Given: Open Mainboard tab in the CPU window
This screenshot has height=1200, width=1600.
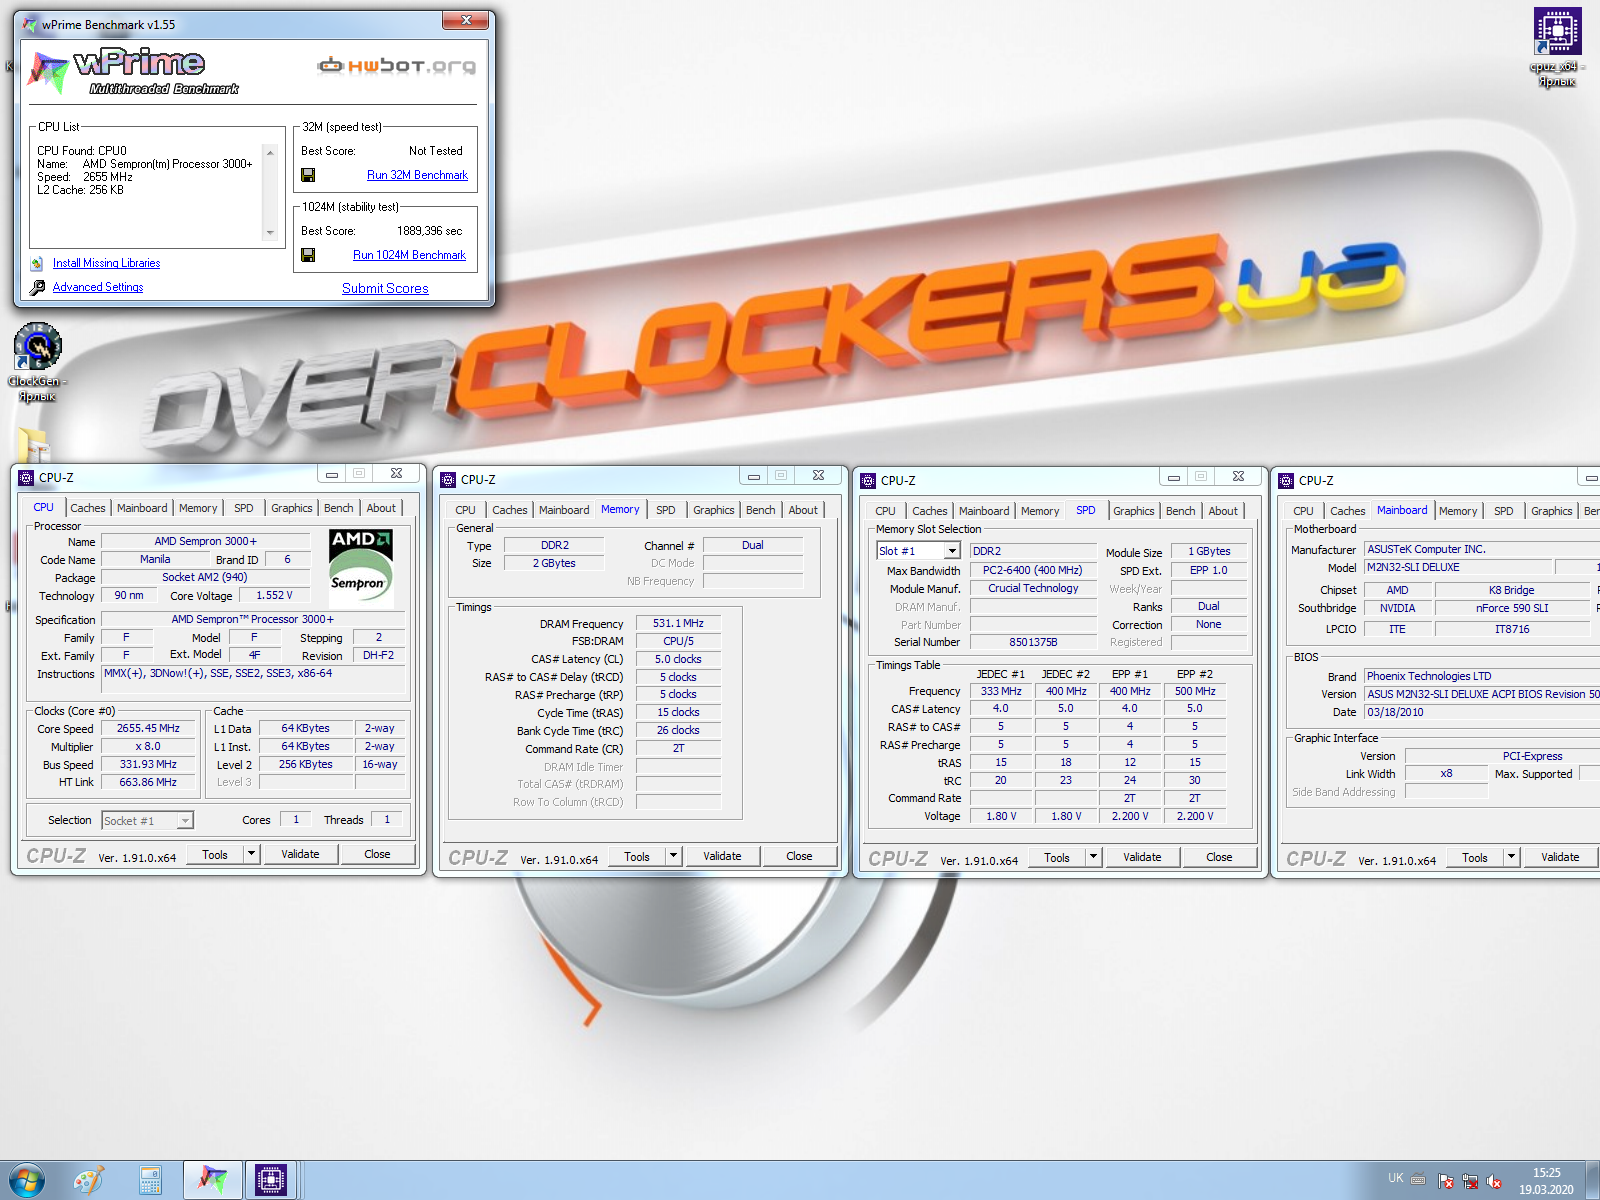Looking at the screenshot, I should [142, 508].
